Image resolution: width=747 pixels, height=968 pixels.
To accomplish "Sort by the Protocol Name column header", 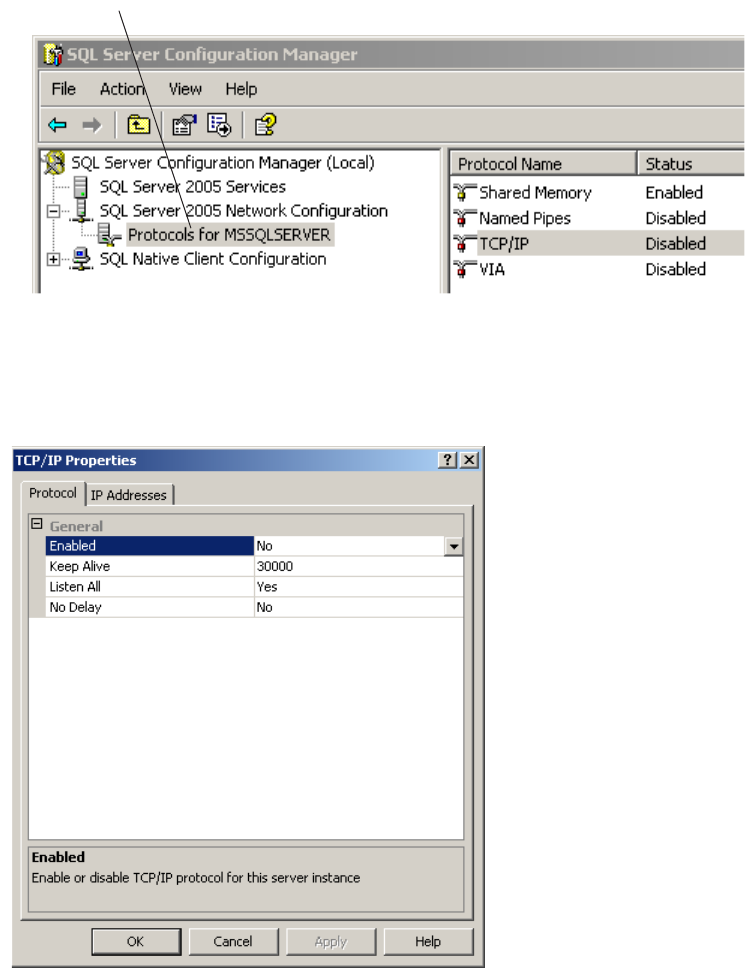I will (x=543, y=164).
